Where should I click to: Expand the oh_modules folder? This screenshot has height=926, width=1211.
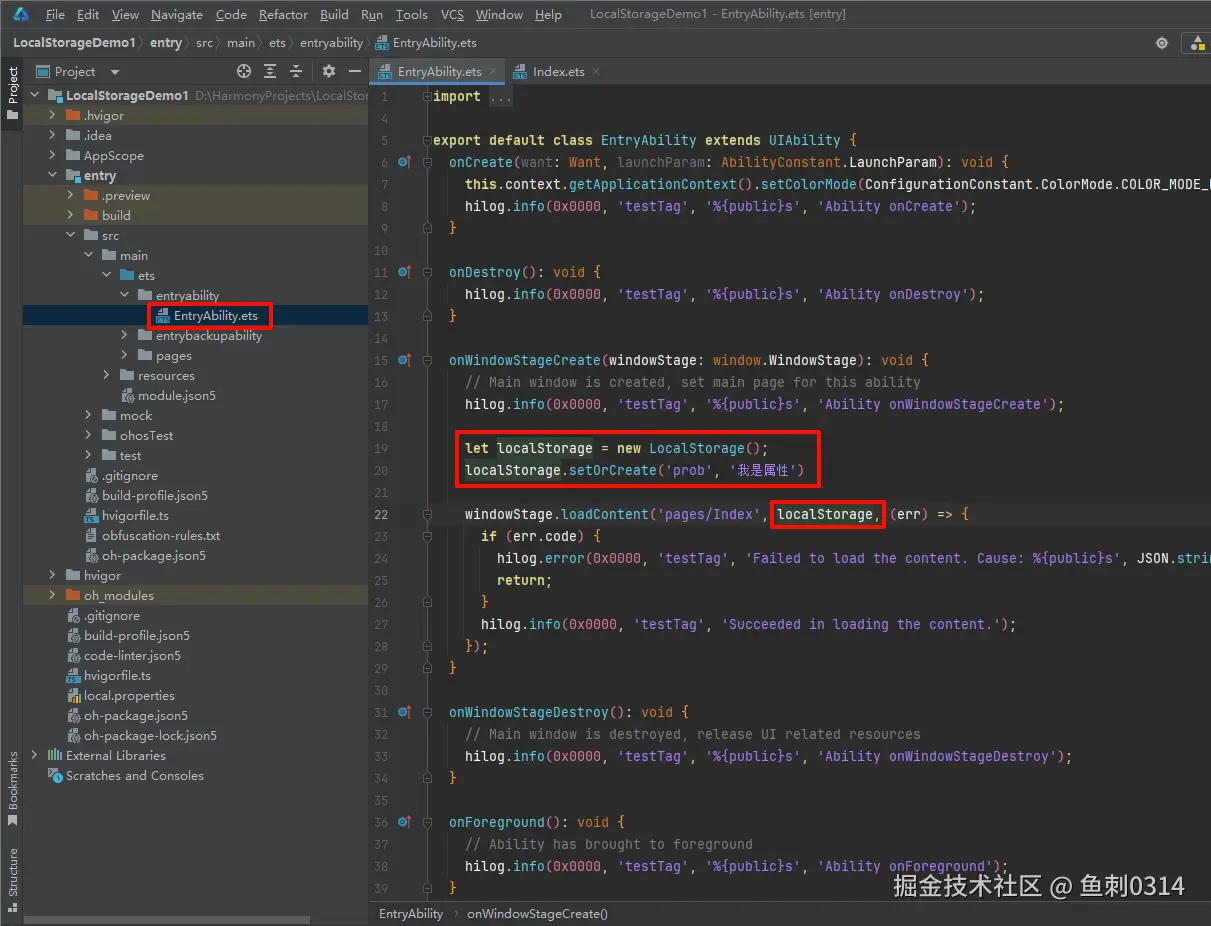coord(53,595)
